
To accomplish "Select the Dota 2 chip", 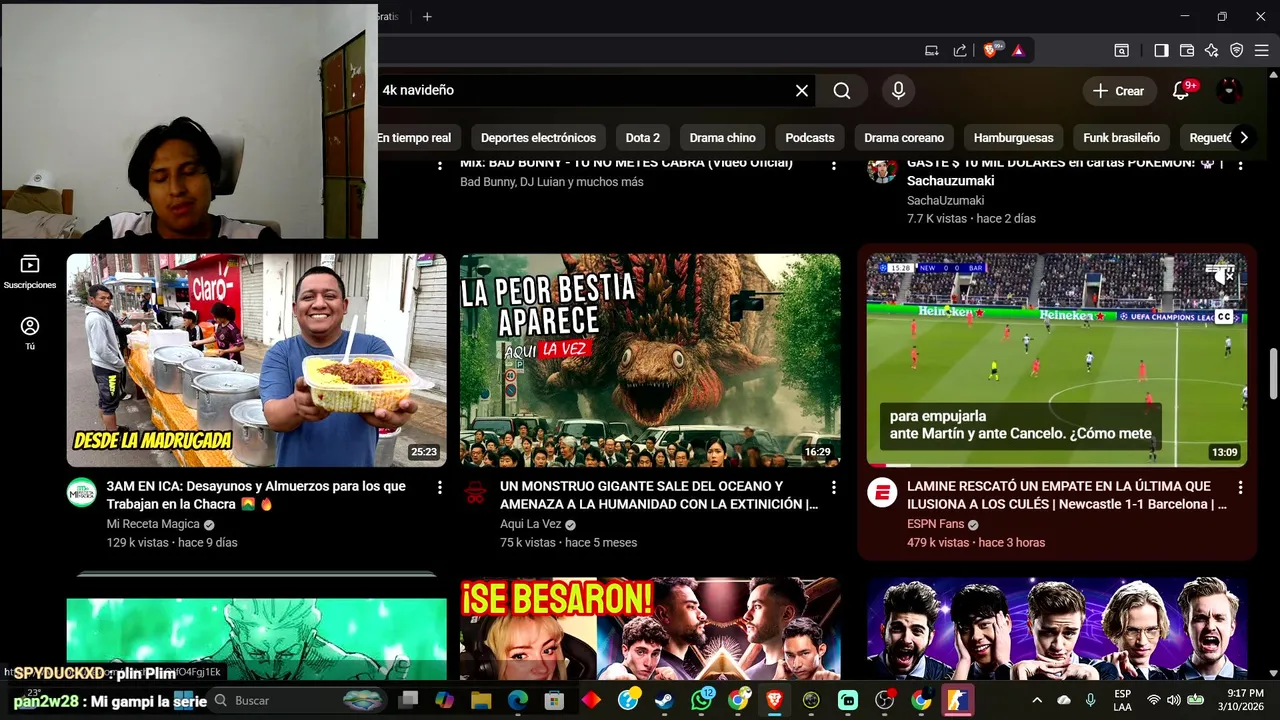I will pyautogui.click(x=643, y=138).
